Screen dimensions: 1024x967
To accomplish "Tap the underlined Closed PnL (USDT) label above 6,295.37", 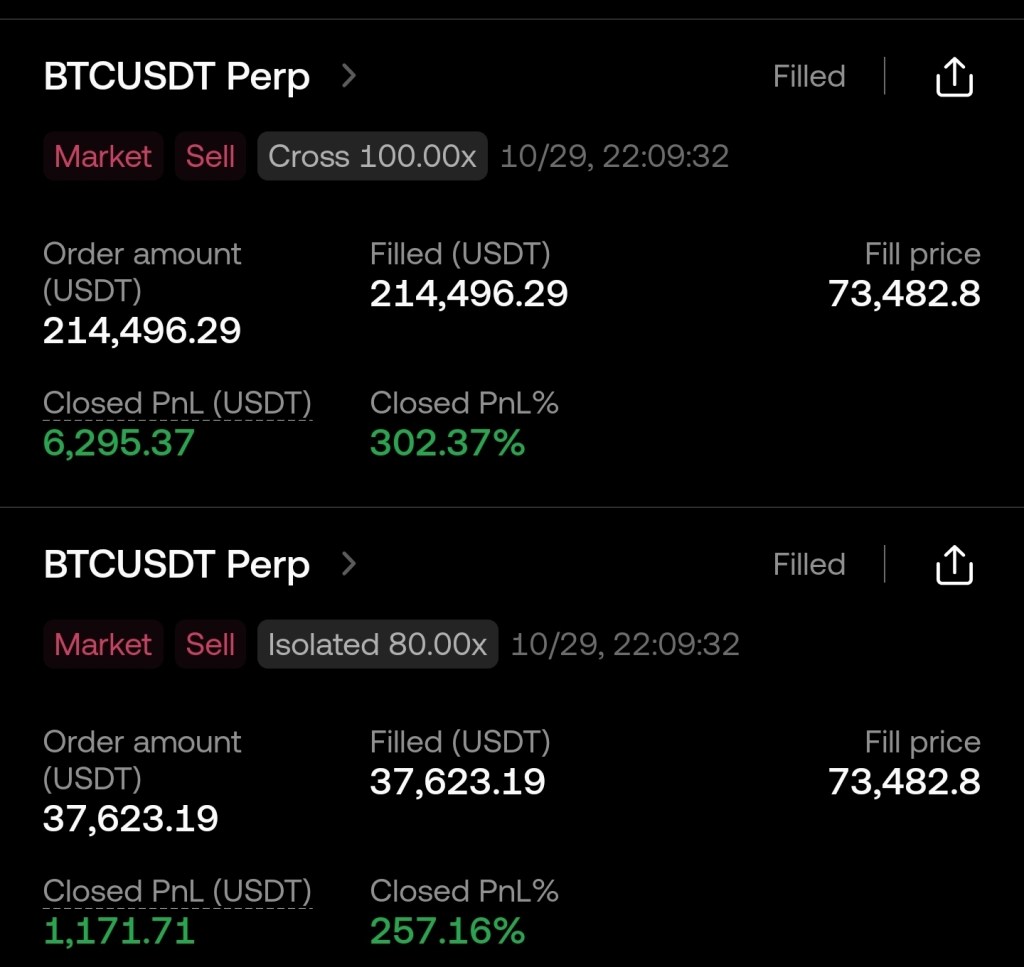I will 177,403.
